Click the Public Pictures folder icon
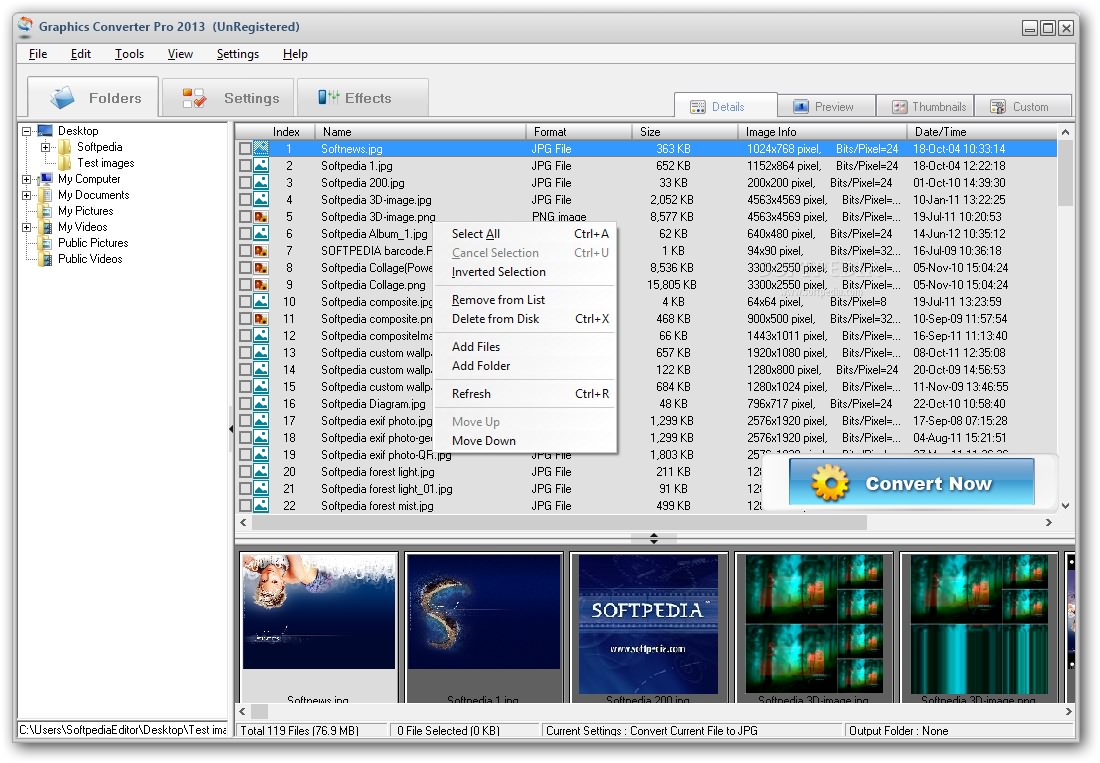Viewport: 1100px width, 763px height. click(45, 243)
